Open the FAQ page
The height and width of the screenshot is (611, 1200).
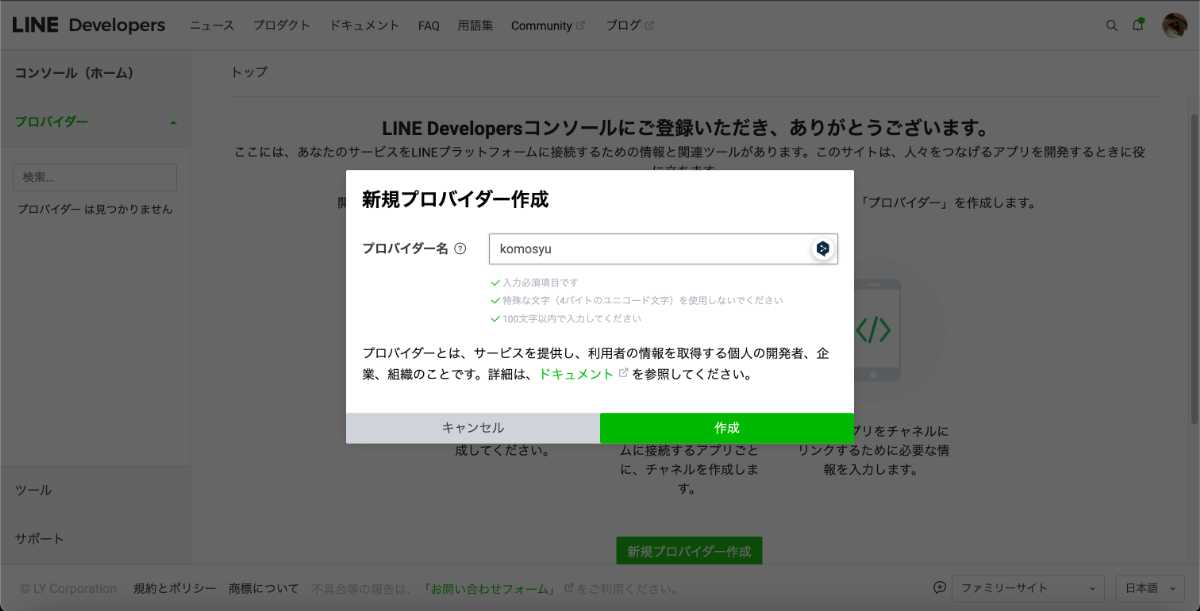coord(429,26)
